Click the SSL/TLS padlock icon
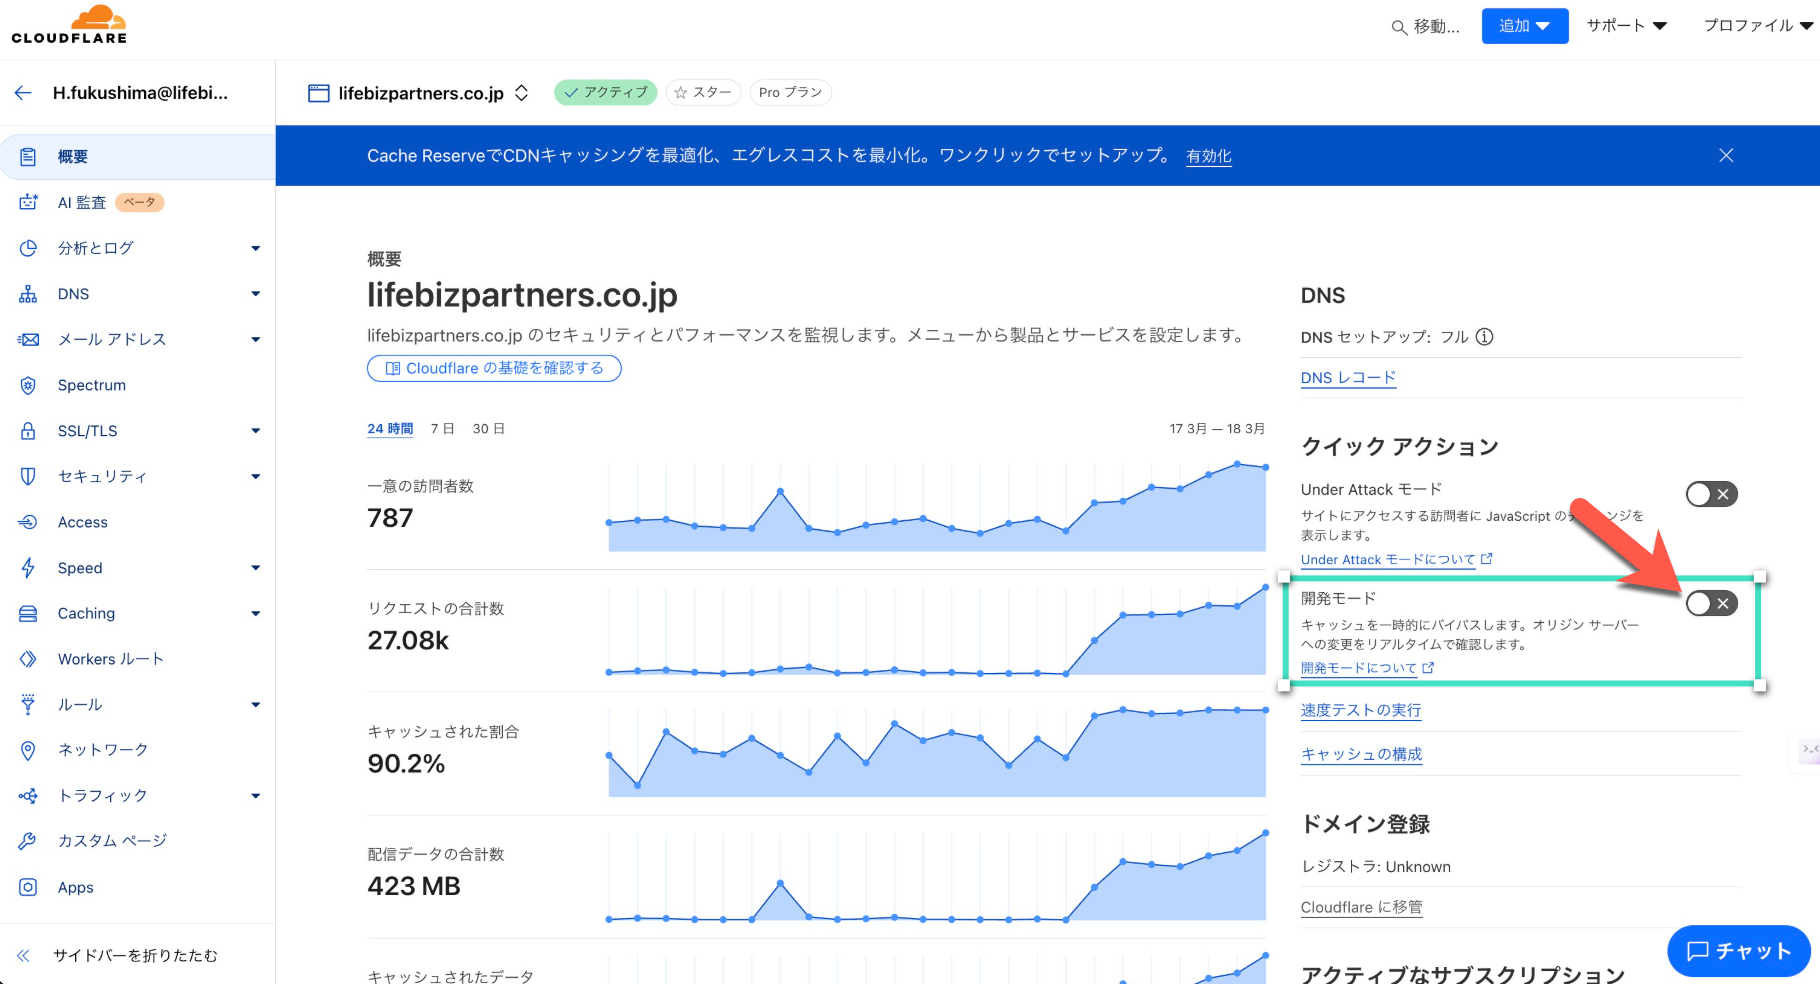Screen dimensions: 1820x984 point(28,431)
